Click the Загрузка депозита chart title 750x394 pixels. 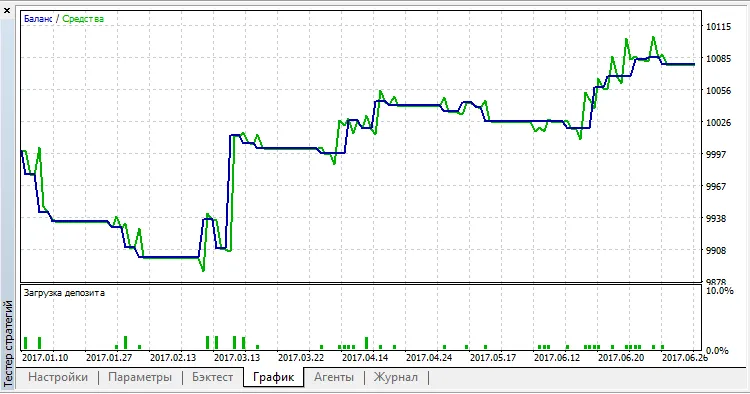coord(64,293)
